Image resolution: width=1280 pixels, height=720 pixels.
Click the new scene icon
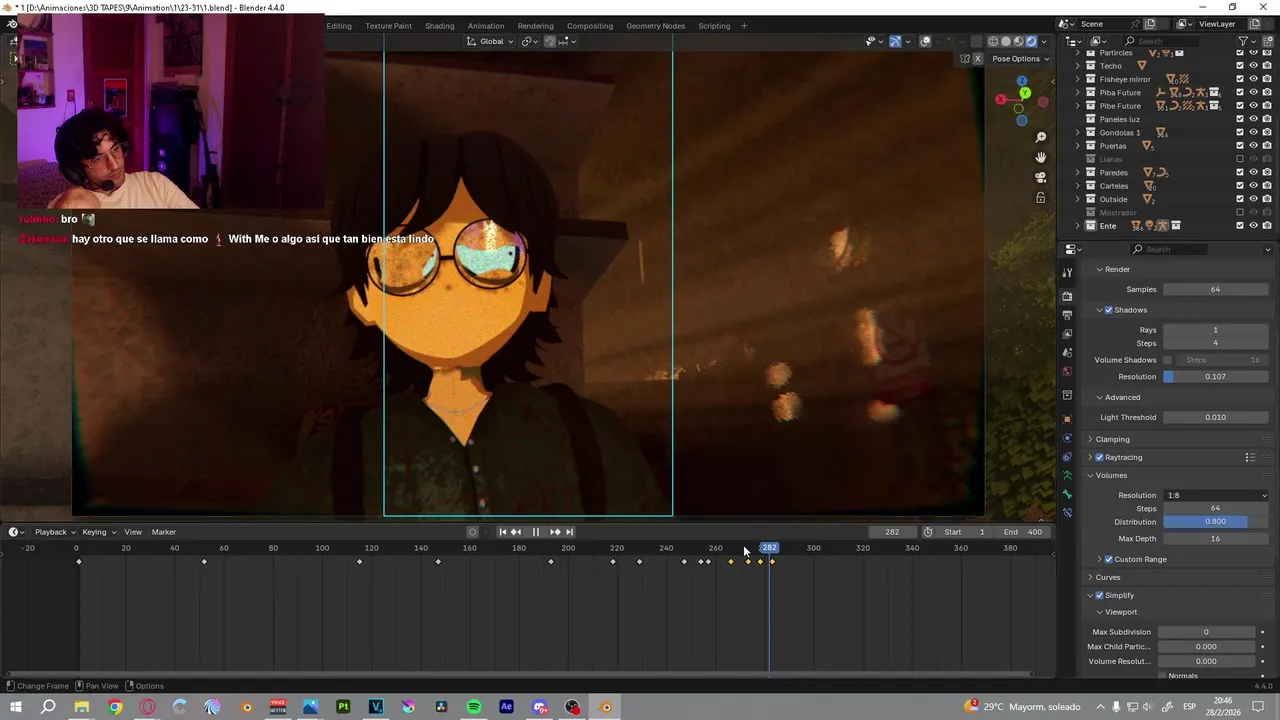click(1150, 24)
